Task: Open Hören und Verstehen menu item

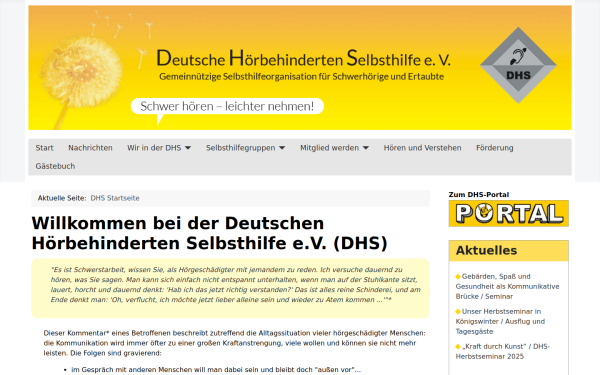Action: tap(422, 148)
